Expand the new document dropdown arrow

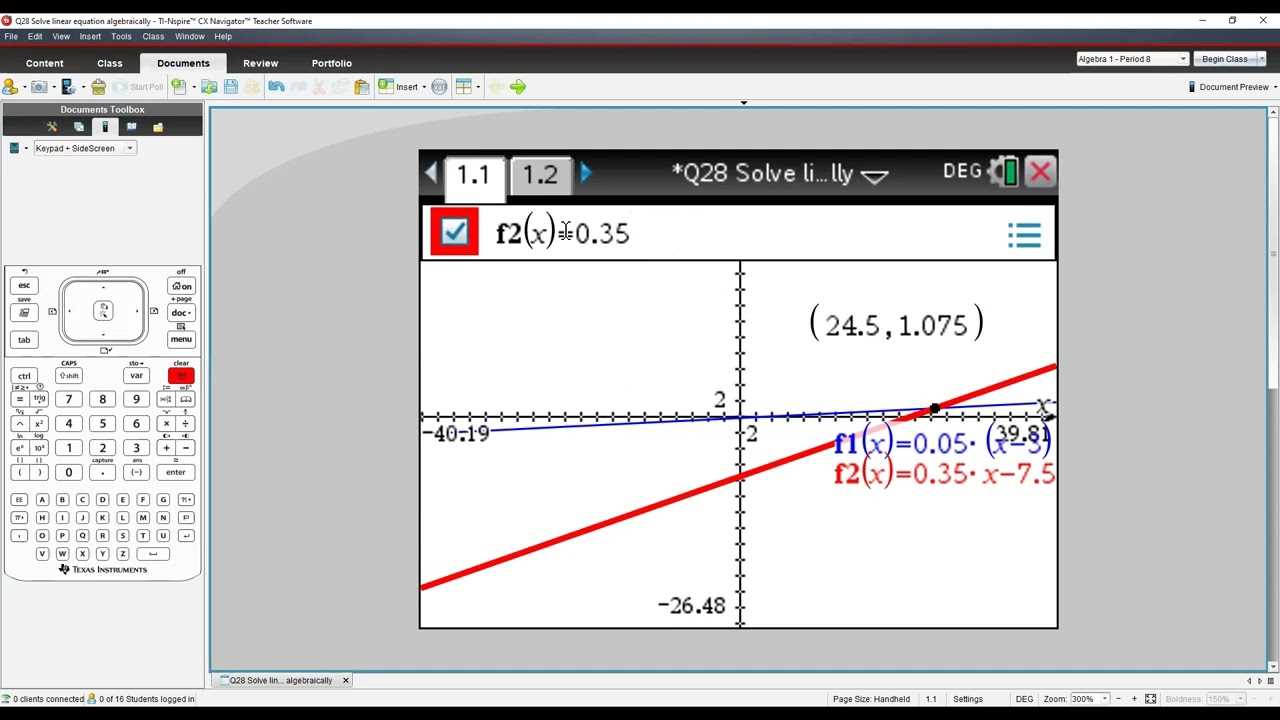click(x=193, y=87)
